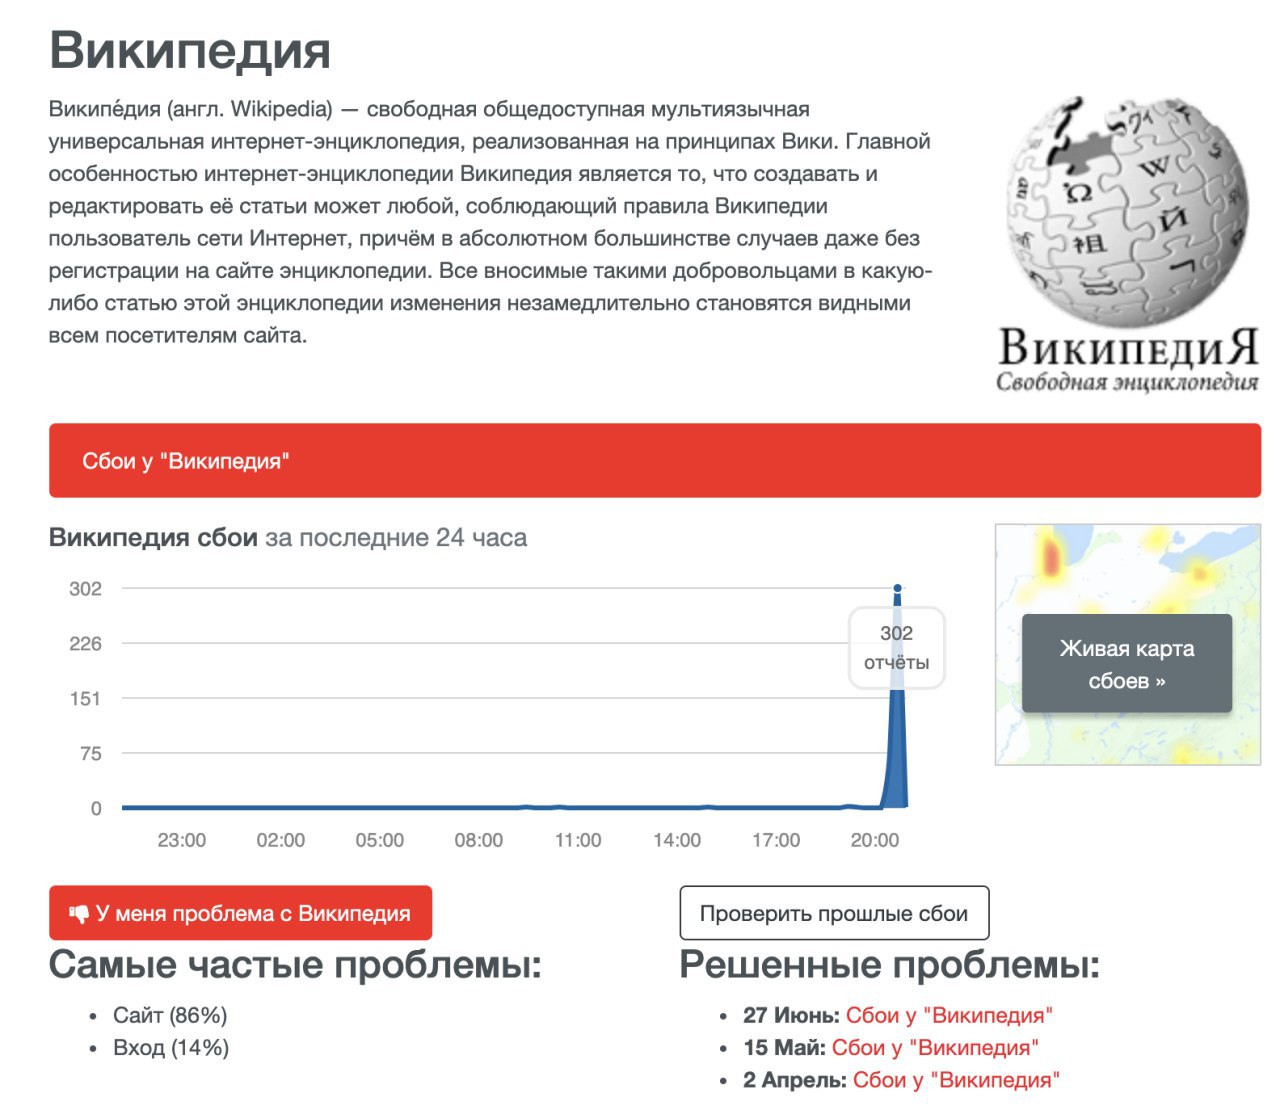Click the red "Сбои у Википедия" banner
Image resolution: width=1280 pixels, height=1110 pixels.
point(655,460)
